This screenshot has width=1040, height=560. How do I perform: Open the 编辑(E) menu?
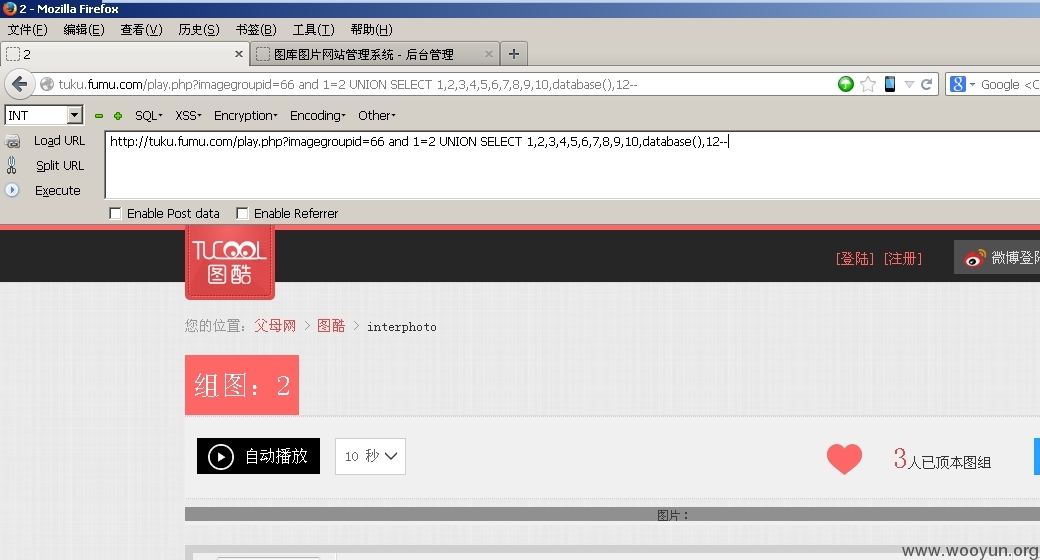[x=84, y=30]
